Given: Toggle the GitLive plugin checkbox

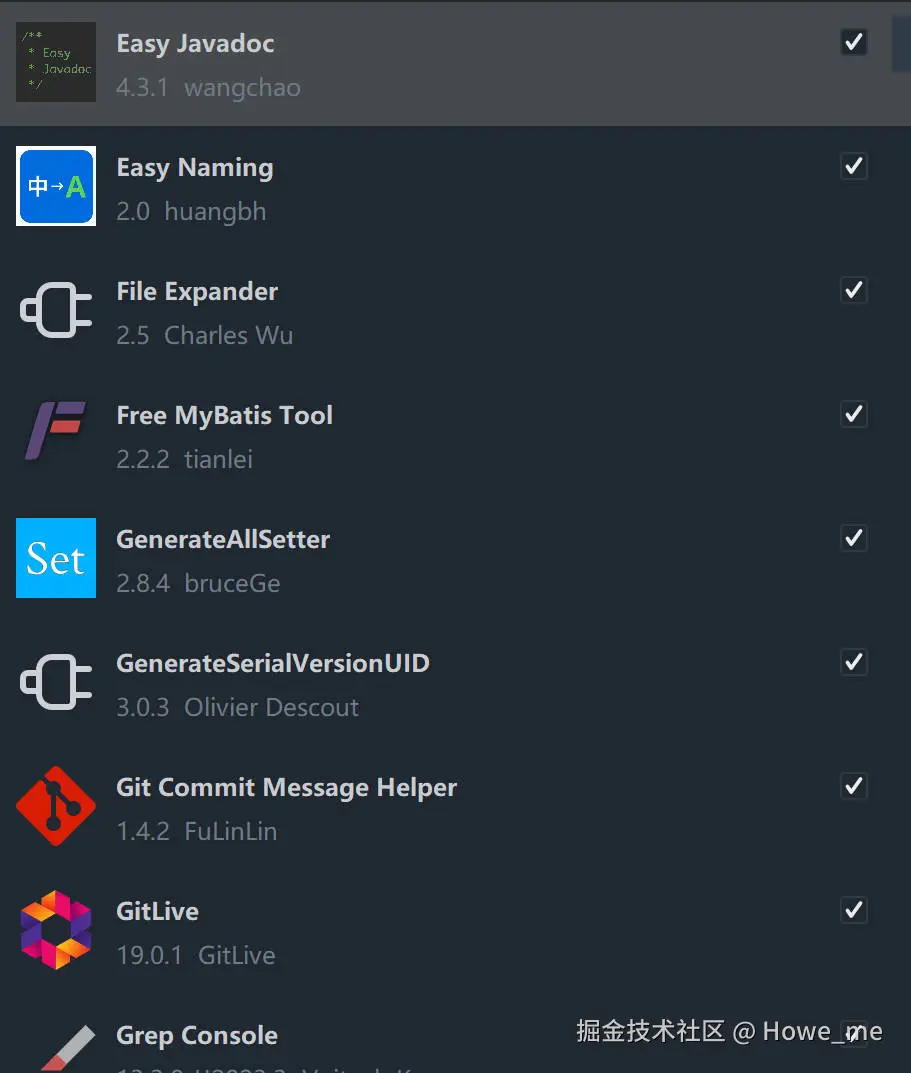Looking at the screenshot, I should coord(854,910).
